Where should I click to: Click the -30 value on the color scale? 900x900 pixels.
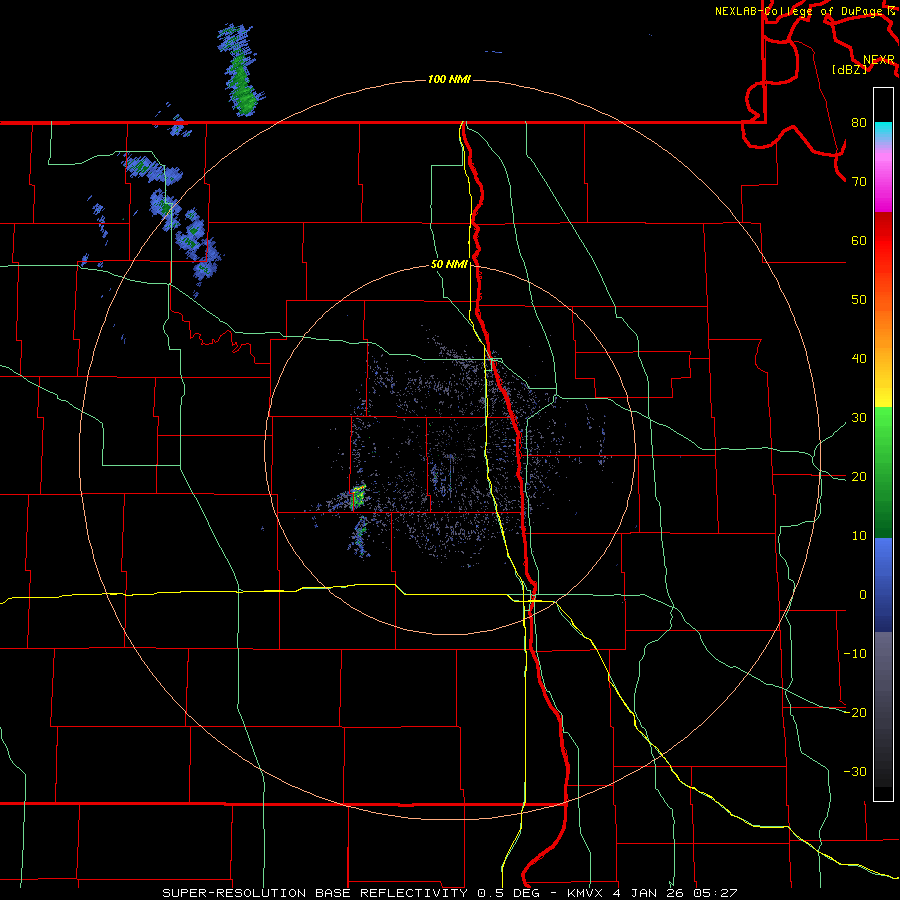coord(855,771)
